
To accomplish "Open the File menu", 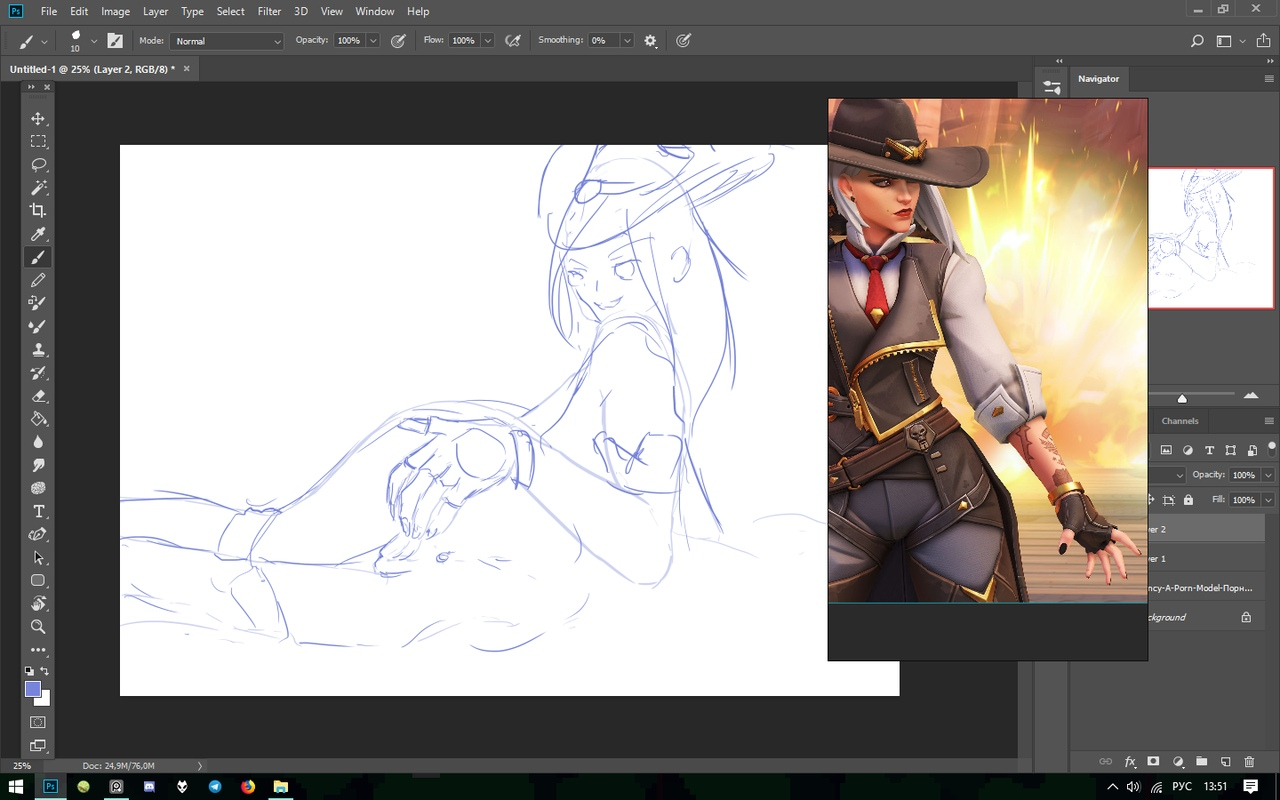I will (49, 11).
